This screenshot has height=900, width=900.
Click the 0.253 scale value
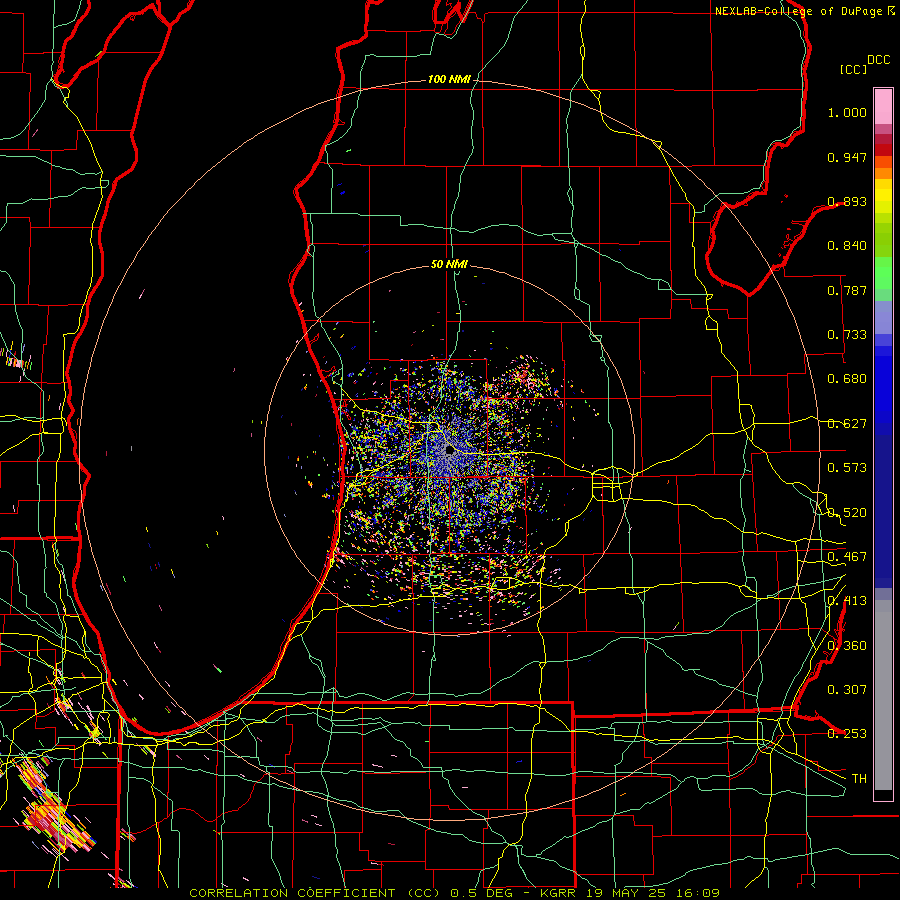[x=847, y=734]
